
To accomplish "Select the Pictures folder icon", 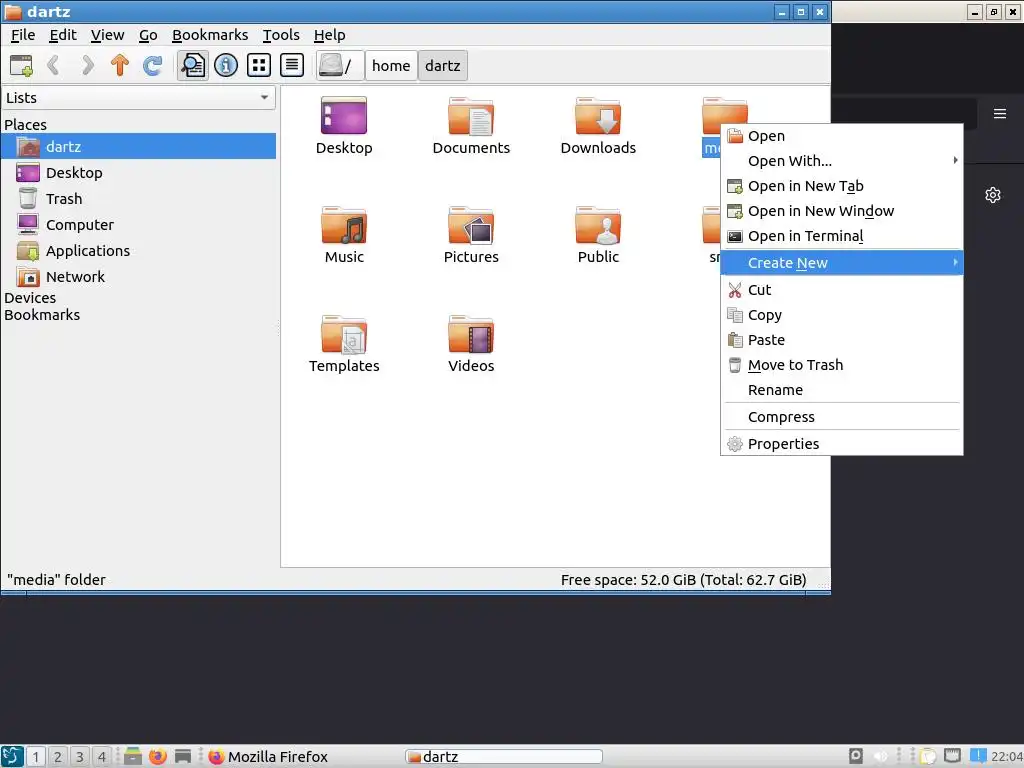I will (471, 225).
